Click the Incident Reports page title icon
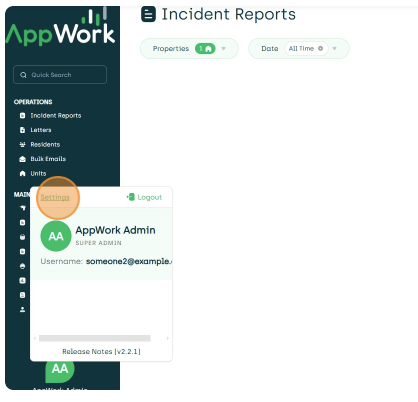 (148, 14)
